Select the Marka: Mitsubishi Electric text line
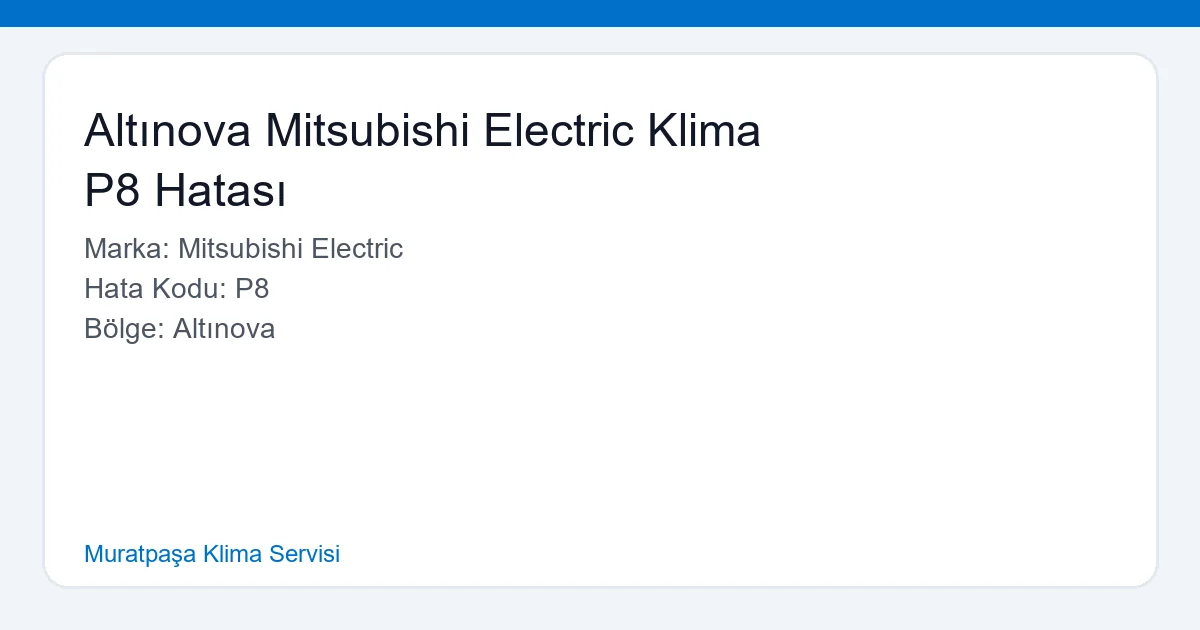Viewport: 1200px width, 630px height. (x=243, y=249)
